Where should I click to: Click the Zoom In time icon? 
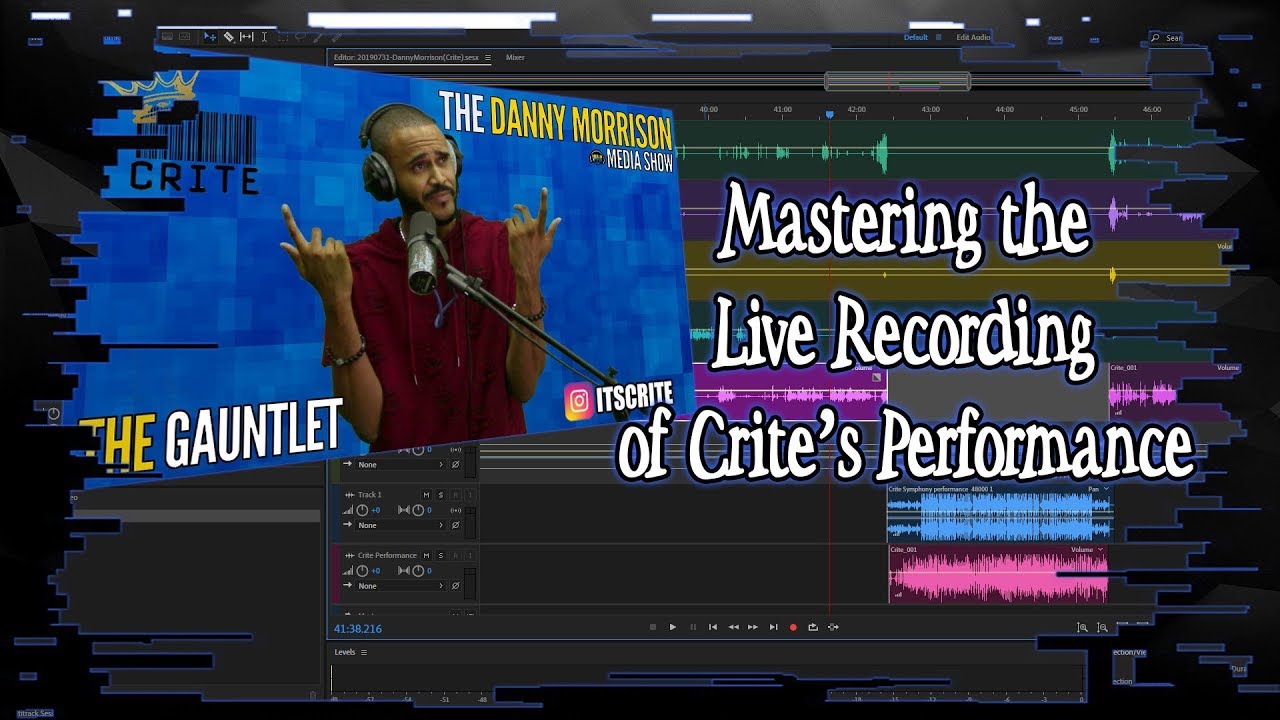pyautogui.click(x=1082, y=627)
